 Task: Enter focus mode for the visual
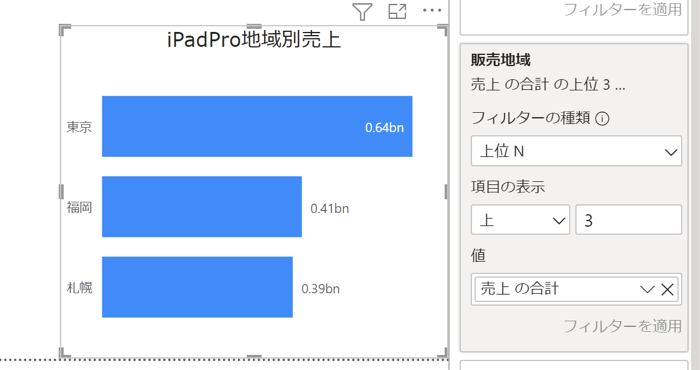tap(397, 11)
